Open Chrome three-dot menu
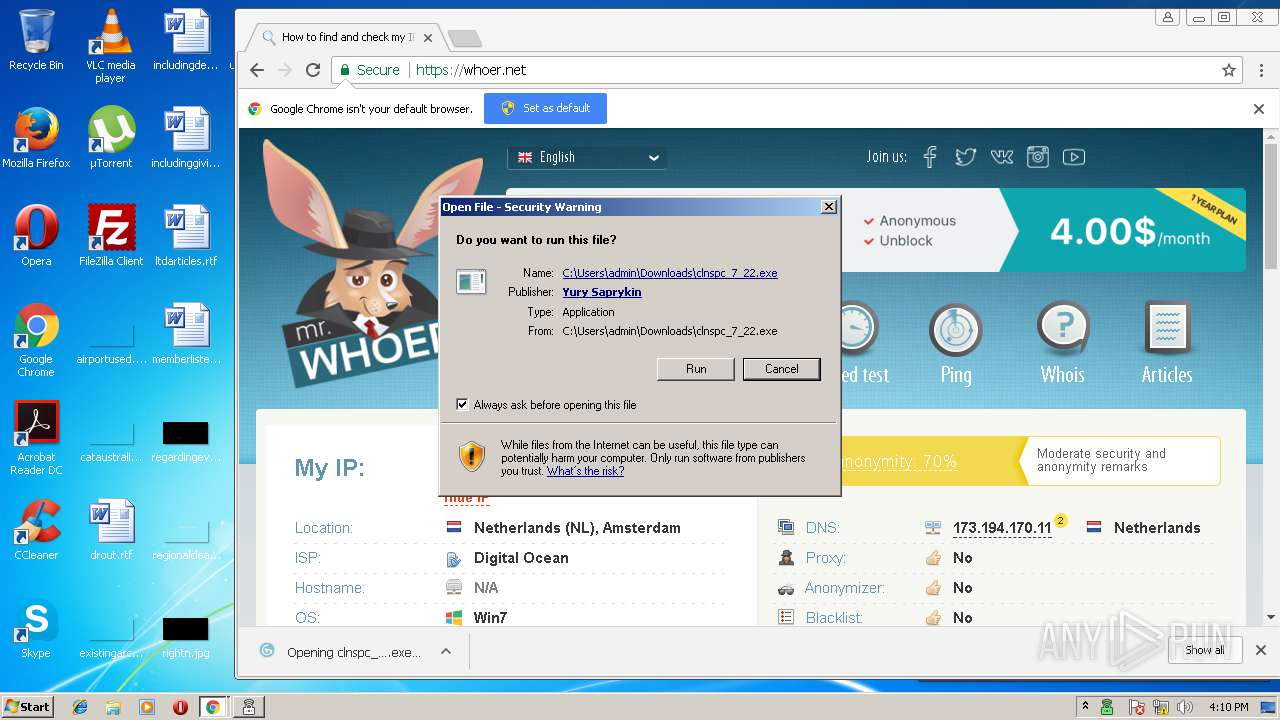The width and height of the screenshot is (1280, 720). [x=1259, y=70]
